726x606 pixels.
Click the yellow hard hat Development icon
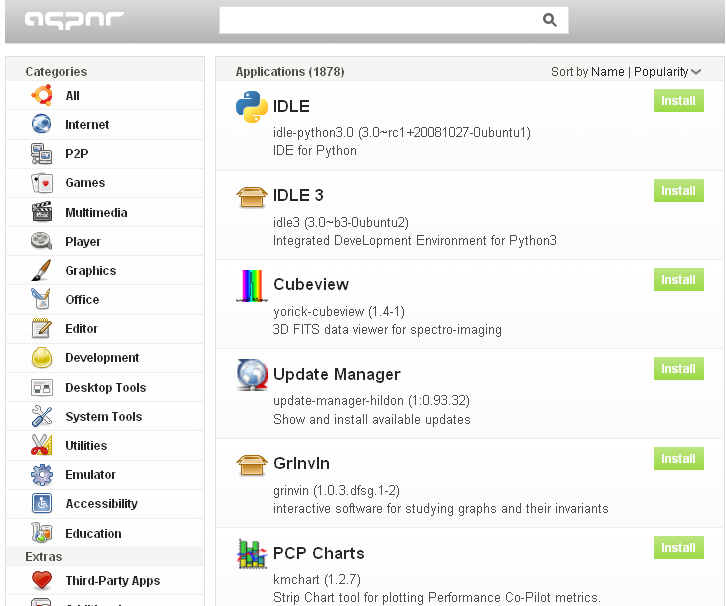42,357
